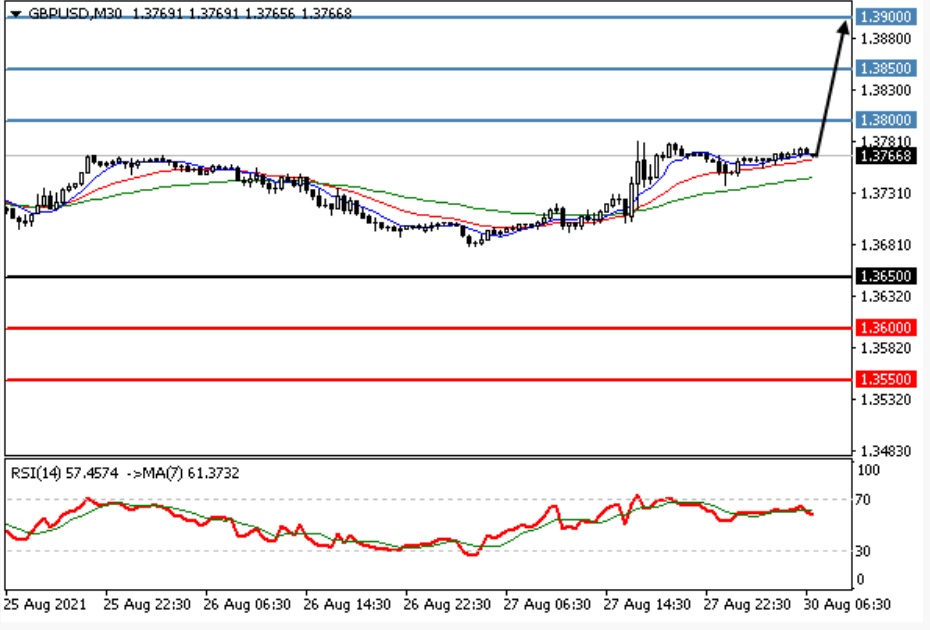Select the MA(7) 61.3732 indicator label
The height and width of the screenshot is (630, 930).
(190, 473)
